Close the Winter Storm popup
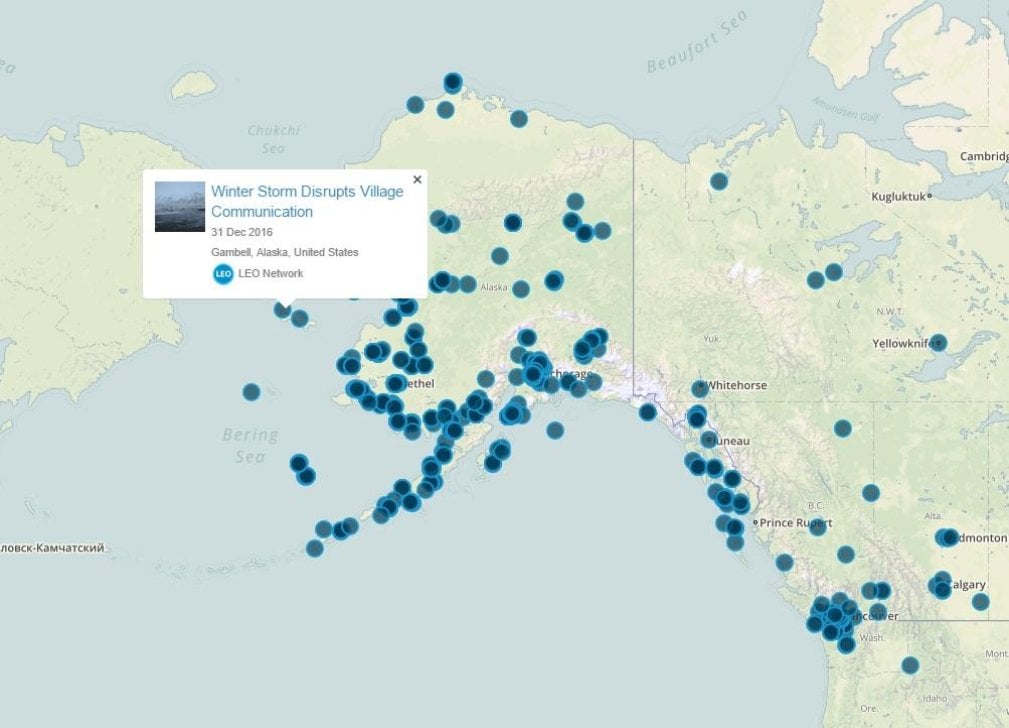 coord(417,180)
